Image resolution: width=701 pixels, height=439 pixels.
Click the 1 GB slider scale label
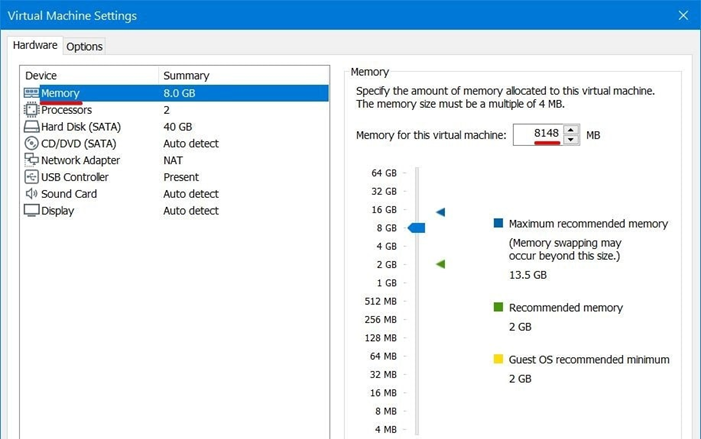pos(386,283)
